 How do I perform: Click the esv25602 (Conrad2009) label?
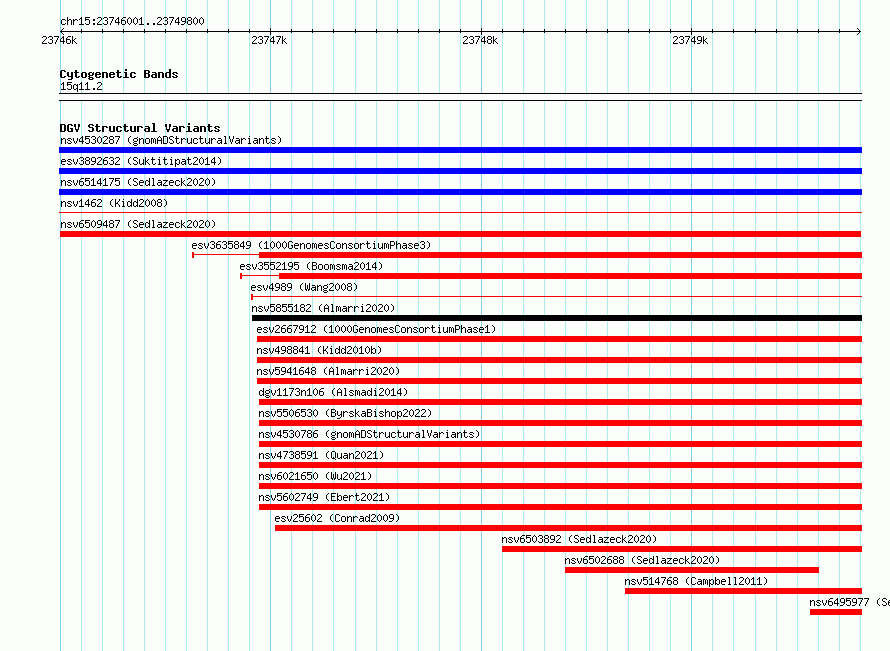pyautogui.click(x=337, y=518)
